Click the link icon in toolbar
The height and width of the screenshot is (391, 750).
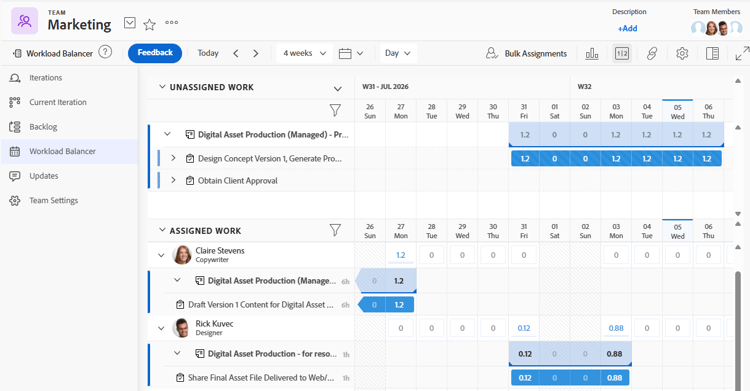[651, 54]
